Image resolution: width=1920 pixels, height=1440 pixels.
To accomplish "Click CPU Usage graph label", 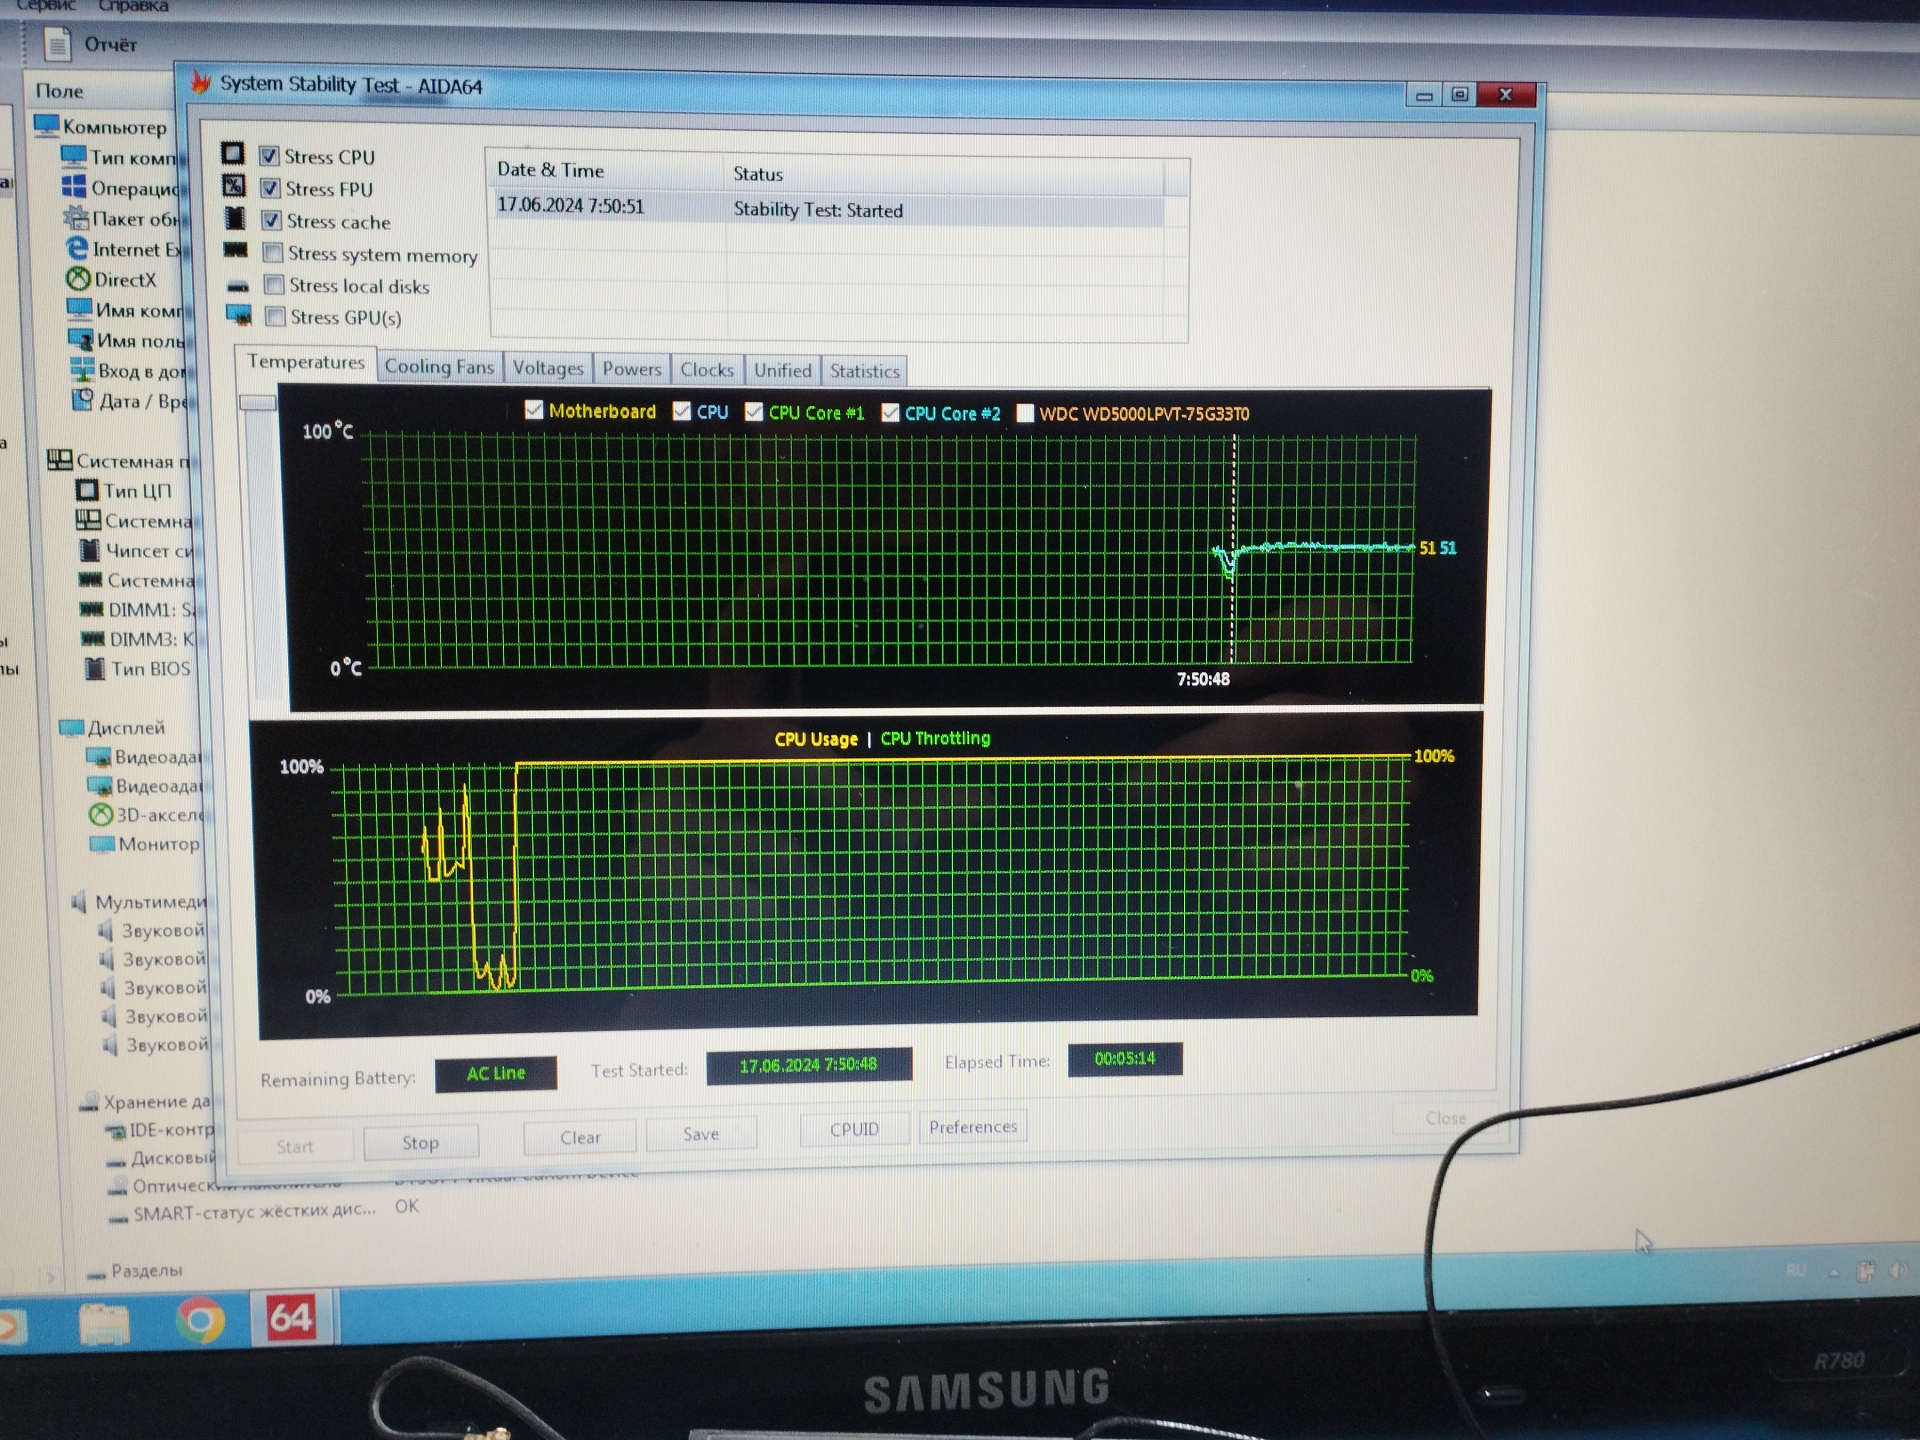I will pyautogui.click(x=816, y=739).
